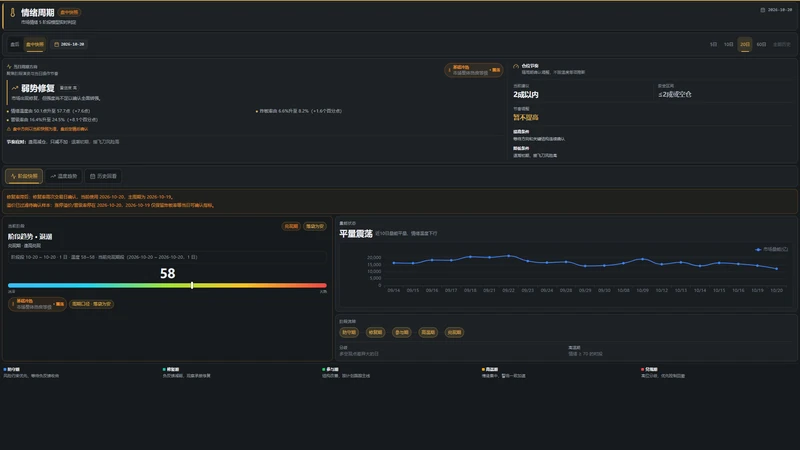Select the 防守期 stage pill in the flow row
The height and width of the screenshot is (450, 800).
tap(349, 332)
